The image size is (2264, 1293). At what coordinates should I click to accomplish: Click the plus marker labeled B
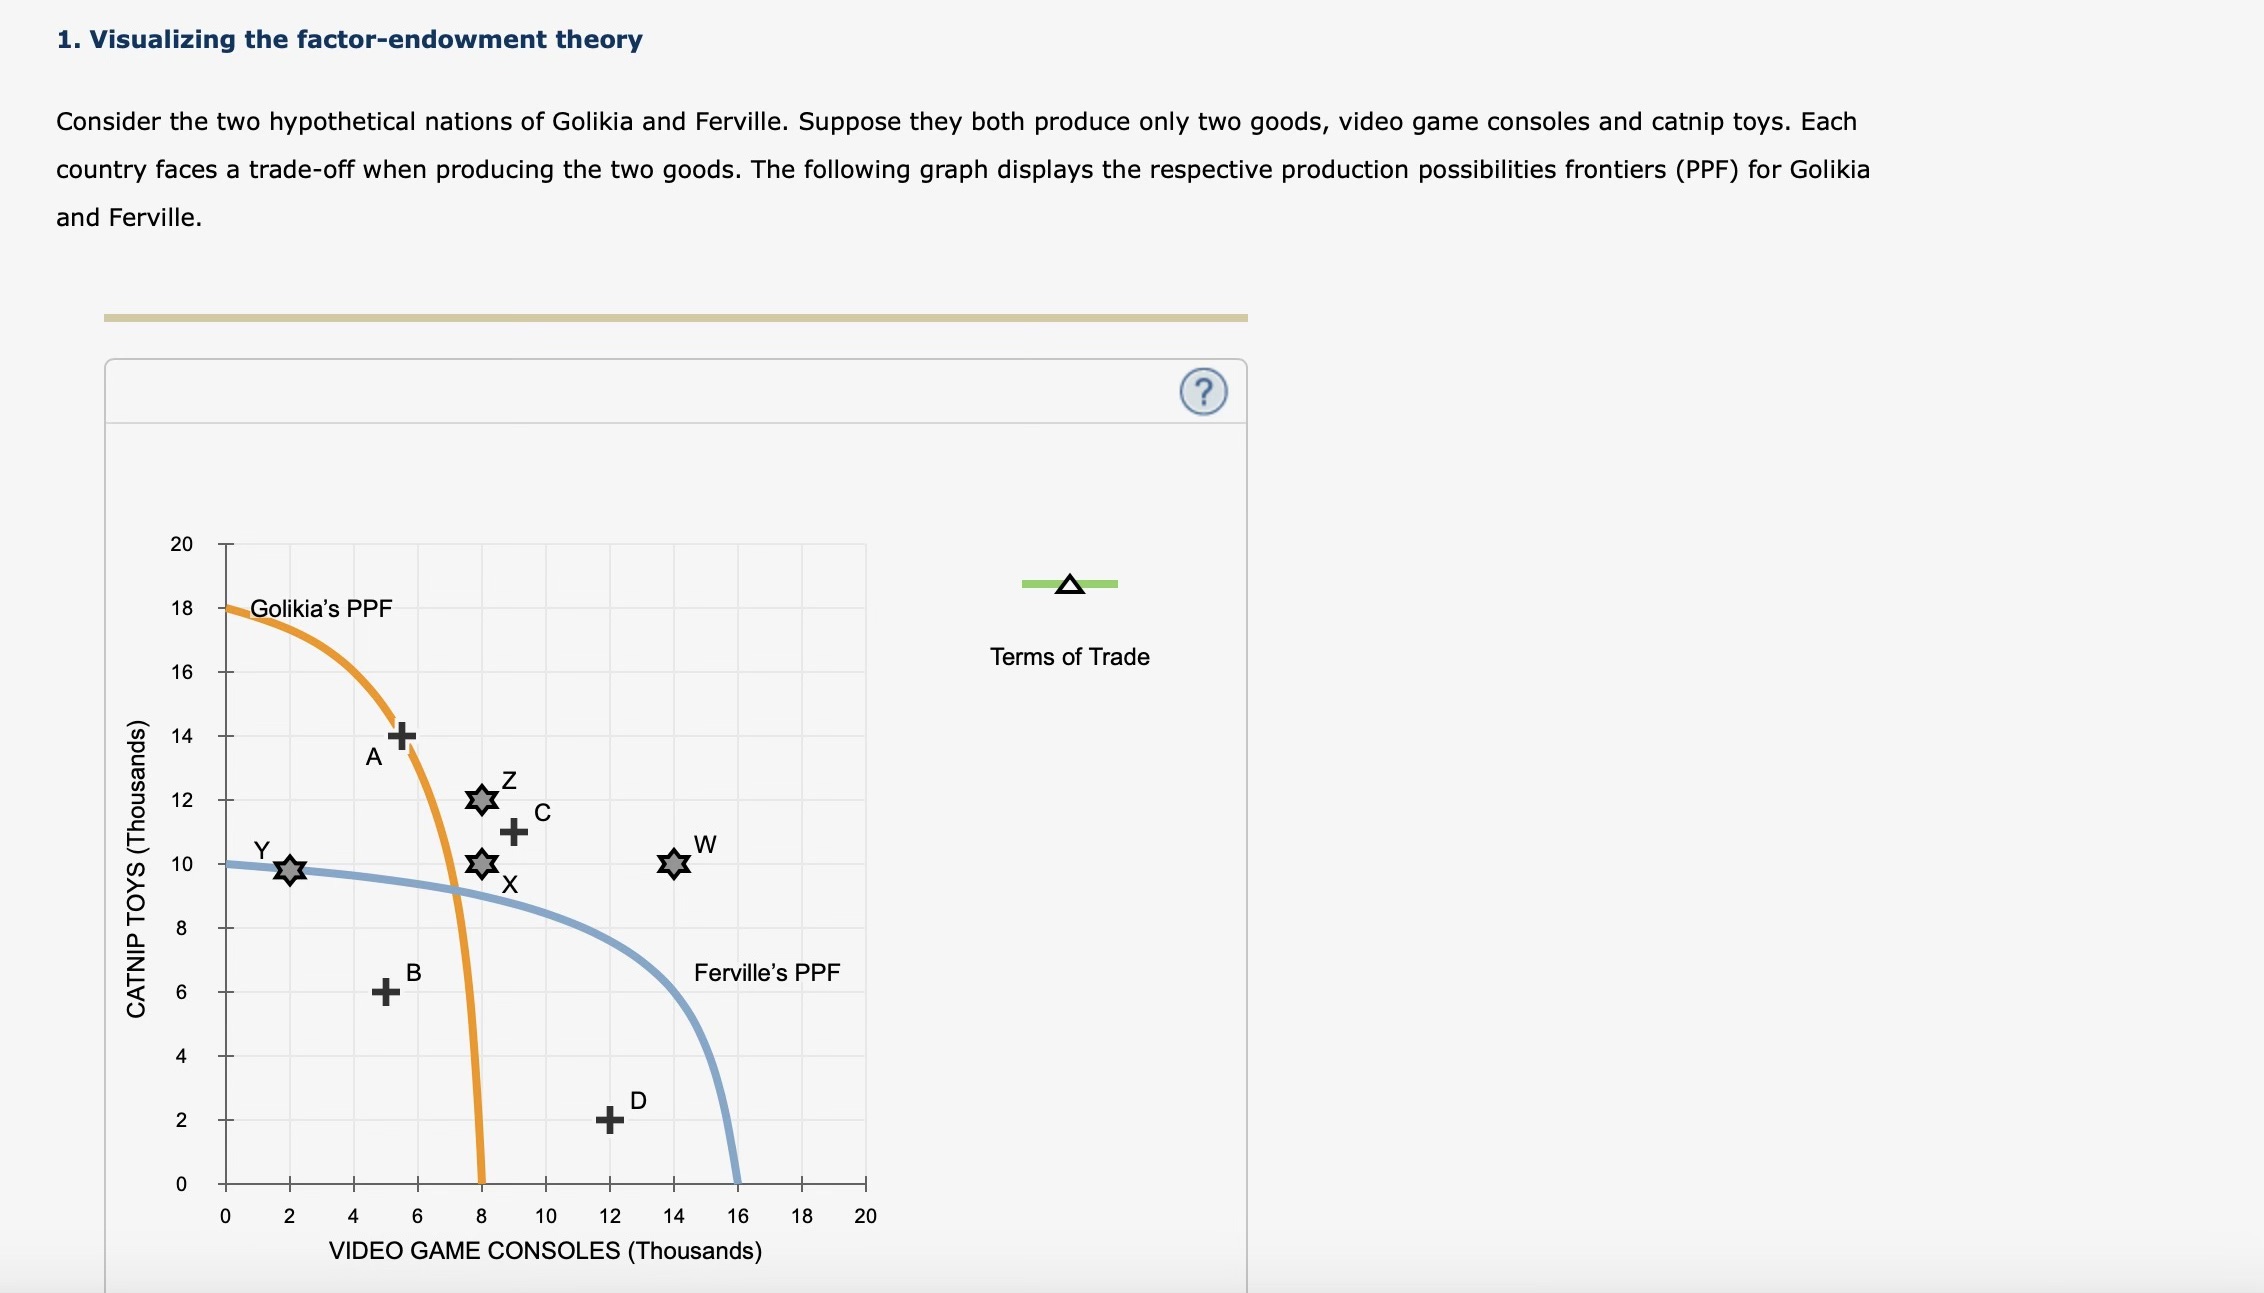[385, 990]
